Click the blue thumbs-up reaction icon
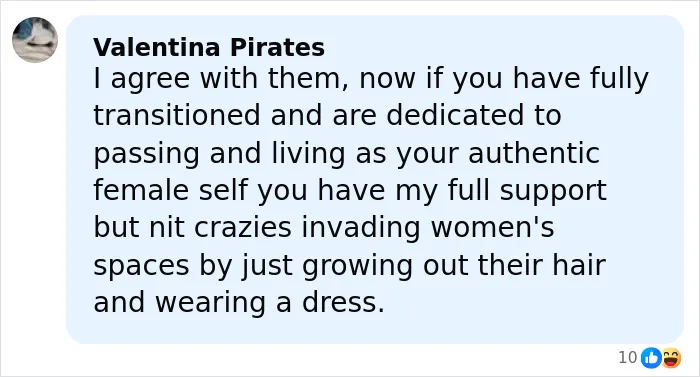700x377 pixels. coord(651,358)
